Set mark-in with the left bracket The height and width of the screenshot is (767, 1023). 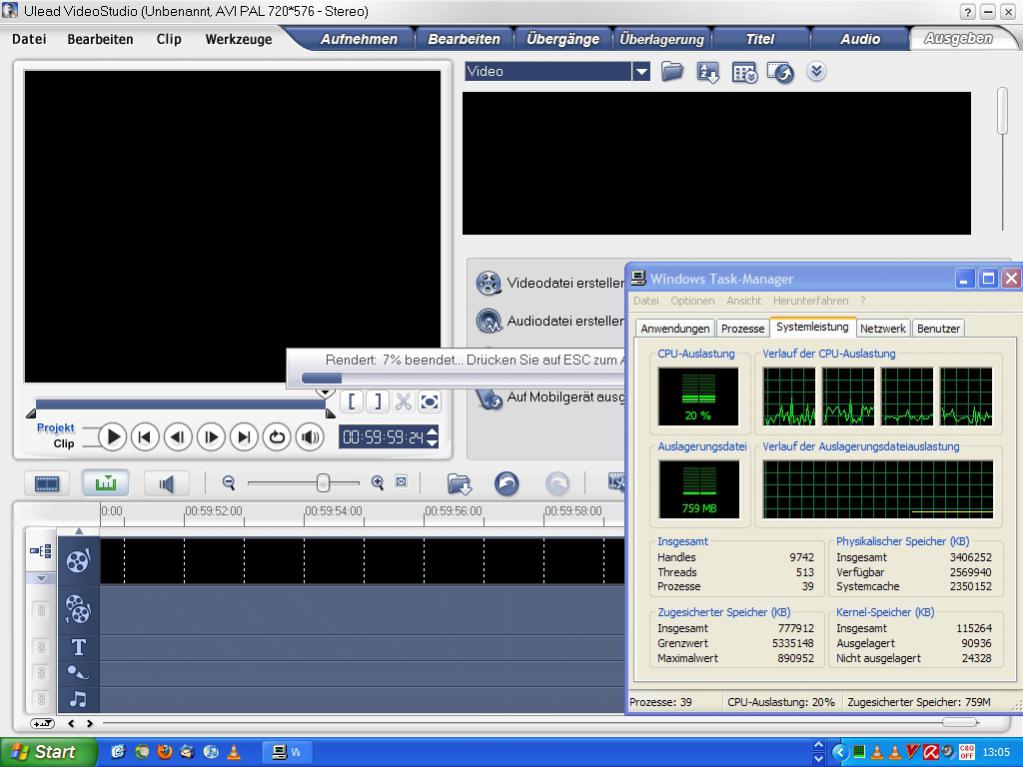point(352,401)
